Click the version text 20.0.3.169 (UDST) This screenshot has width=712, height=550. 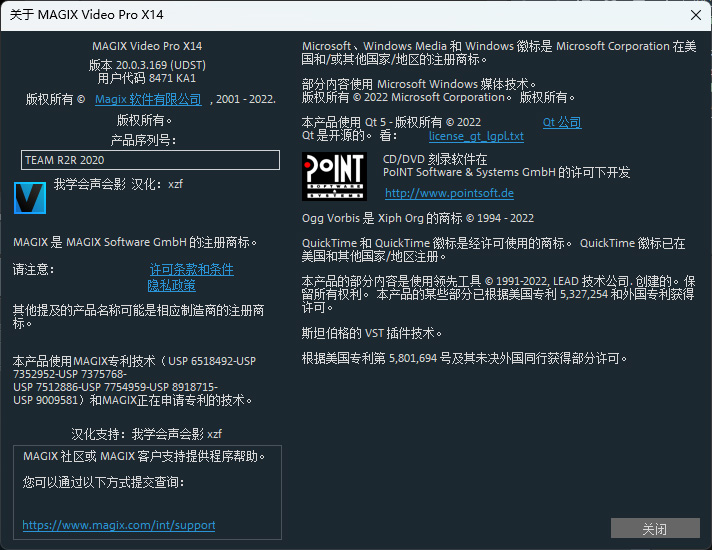coord(147,65)
